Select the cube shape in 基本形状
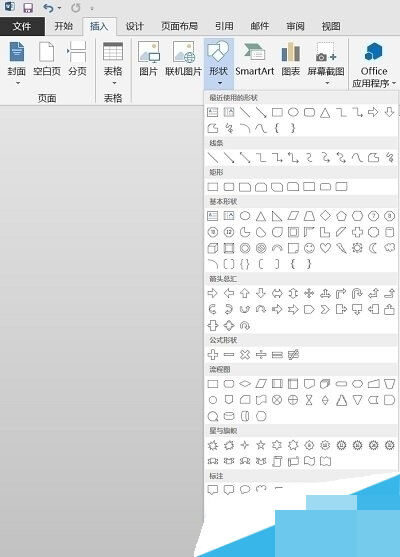The image size is (400, 557). (213, 248)
